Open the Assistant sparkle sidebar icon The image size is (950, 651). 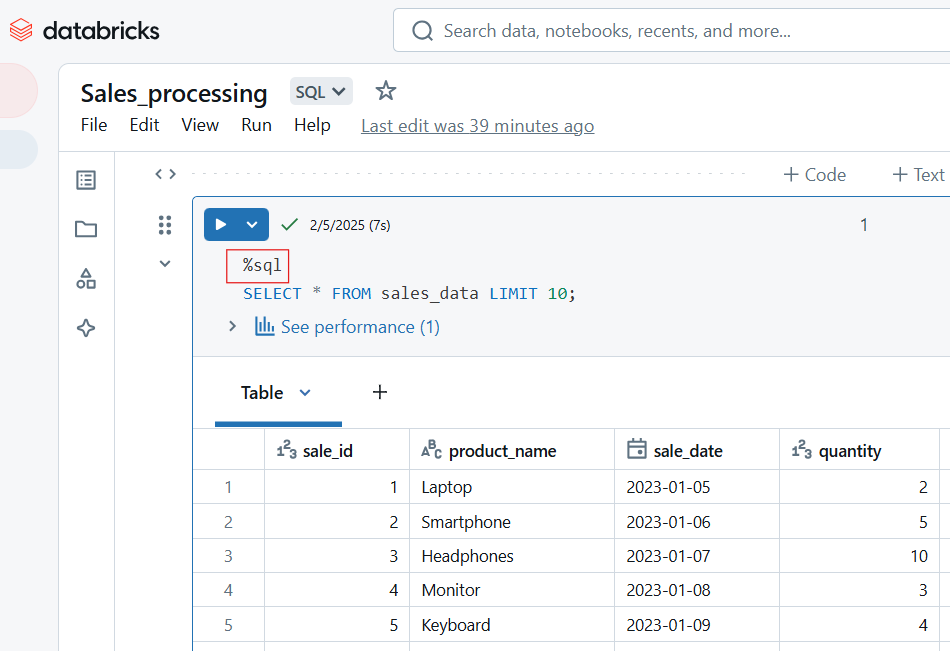[x=86, y=328]
